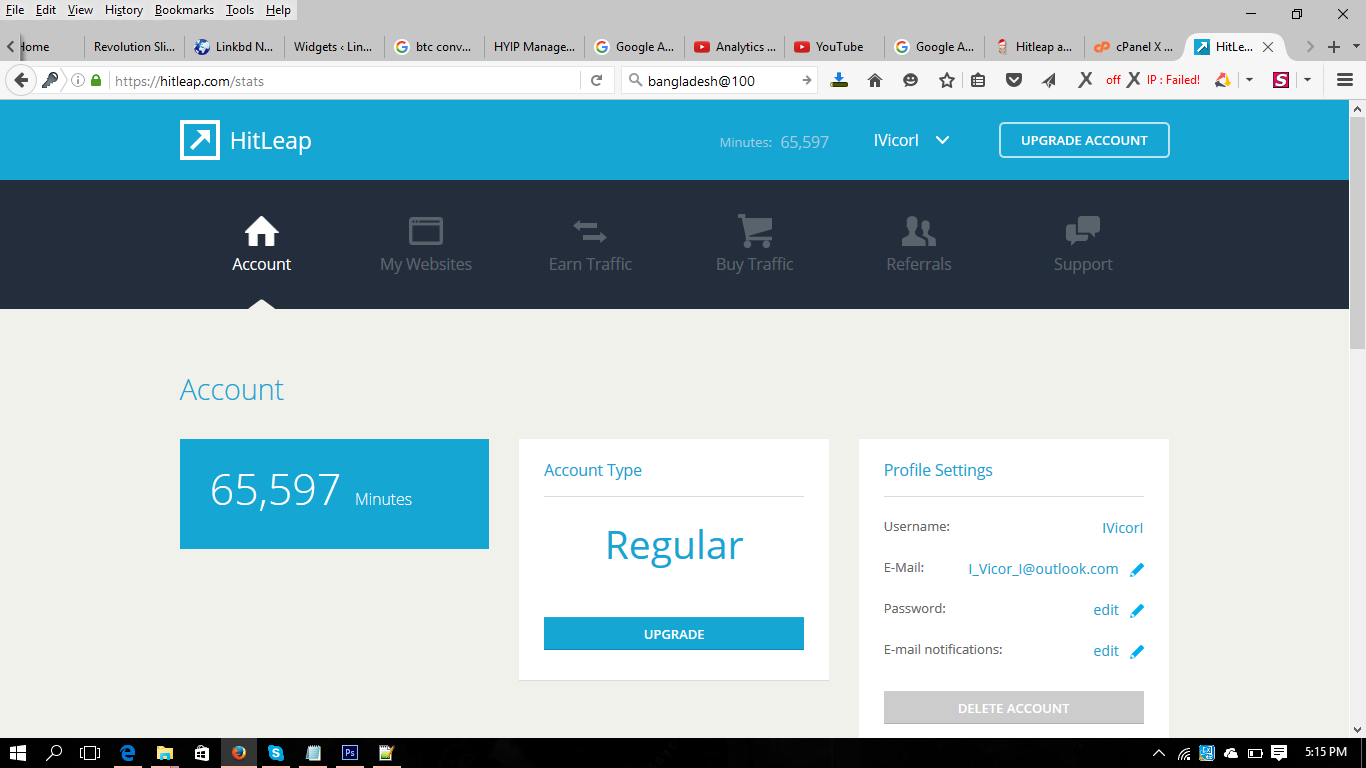This screenshot has height=768, width=1366.
Task: Open Skype from the Windows taskbar
Action: [275, 753]
